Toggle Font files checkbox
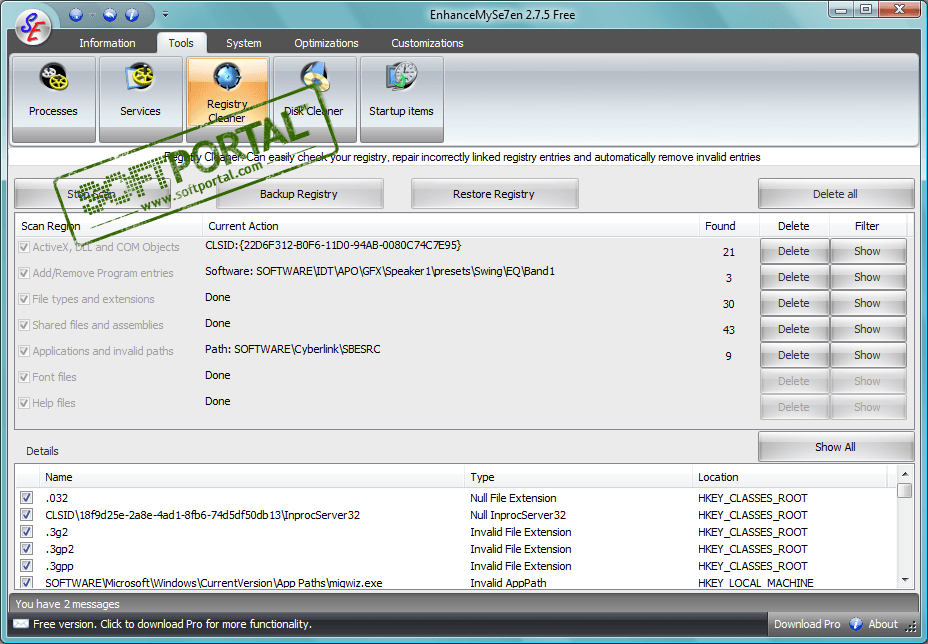 click(x=24, y=377)
